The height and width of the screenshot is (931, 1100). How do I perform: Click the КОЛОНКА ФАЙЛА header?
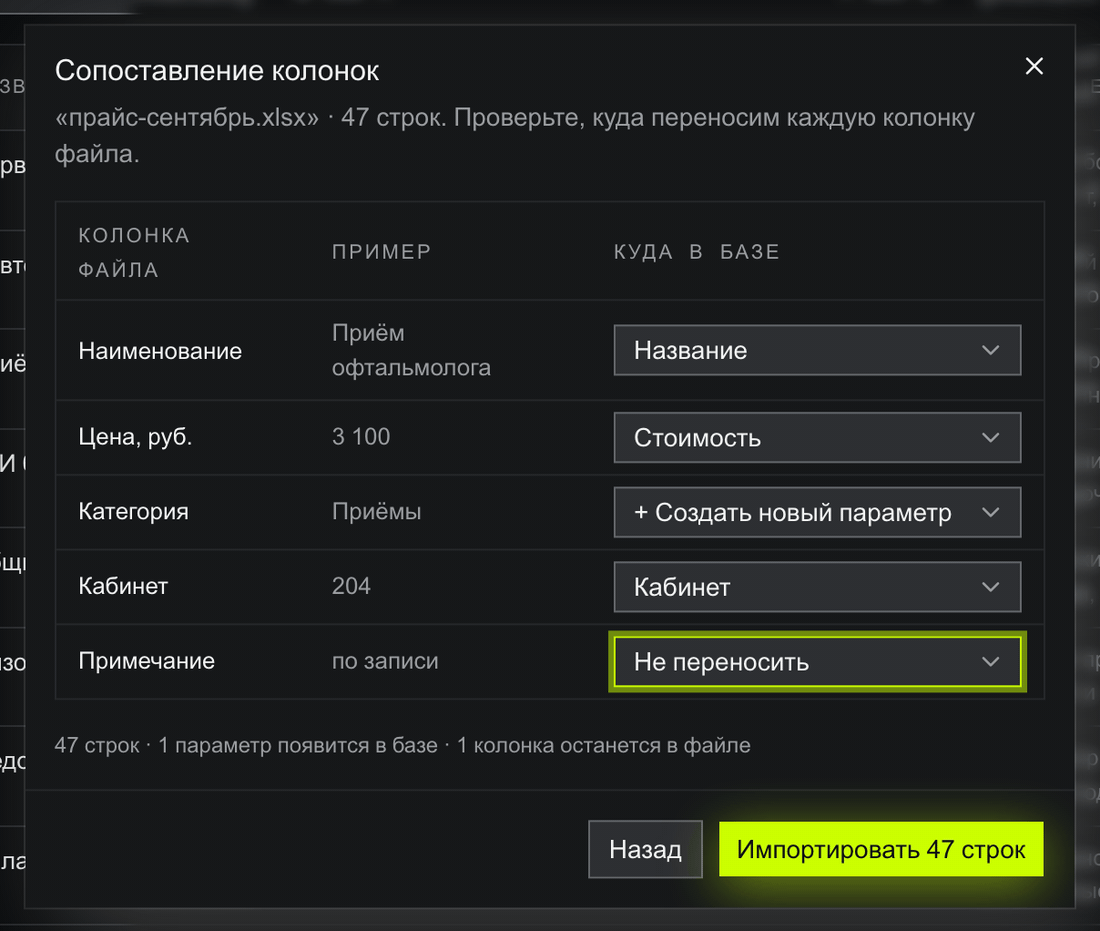point(134,252)
